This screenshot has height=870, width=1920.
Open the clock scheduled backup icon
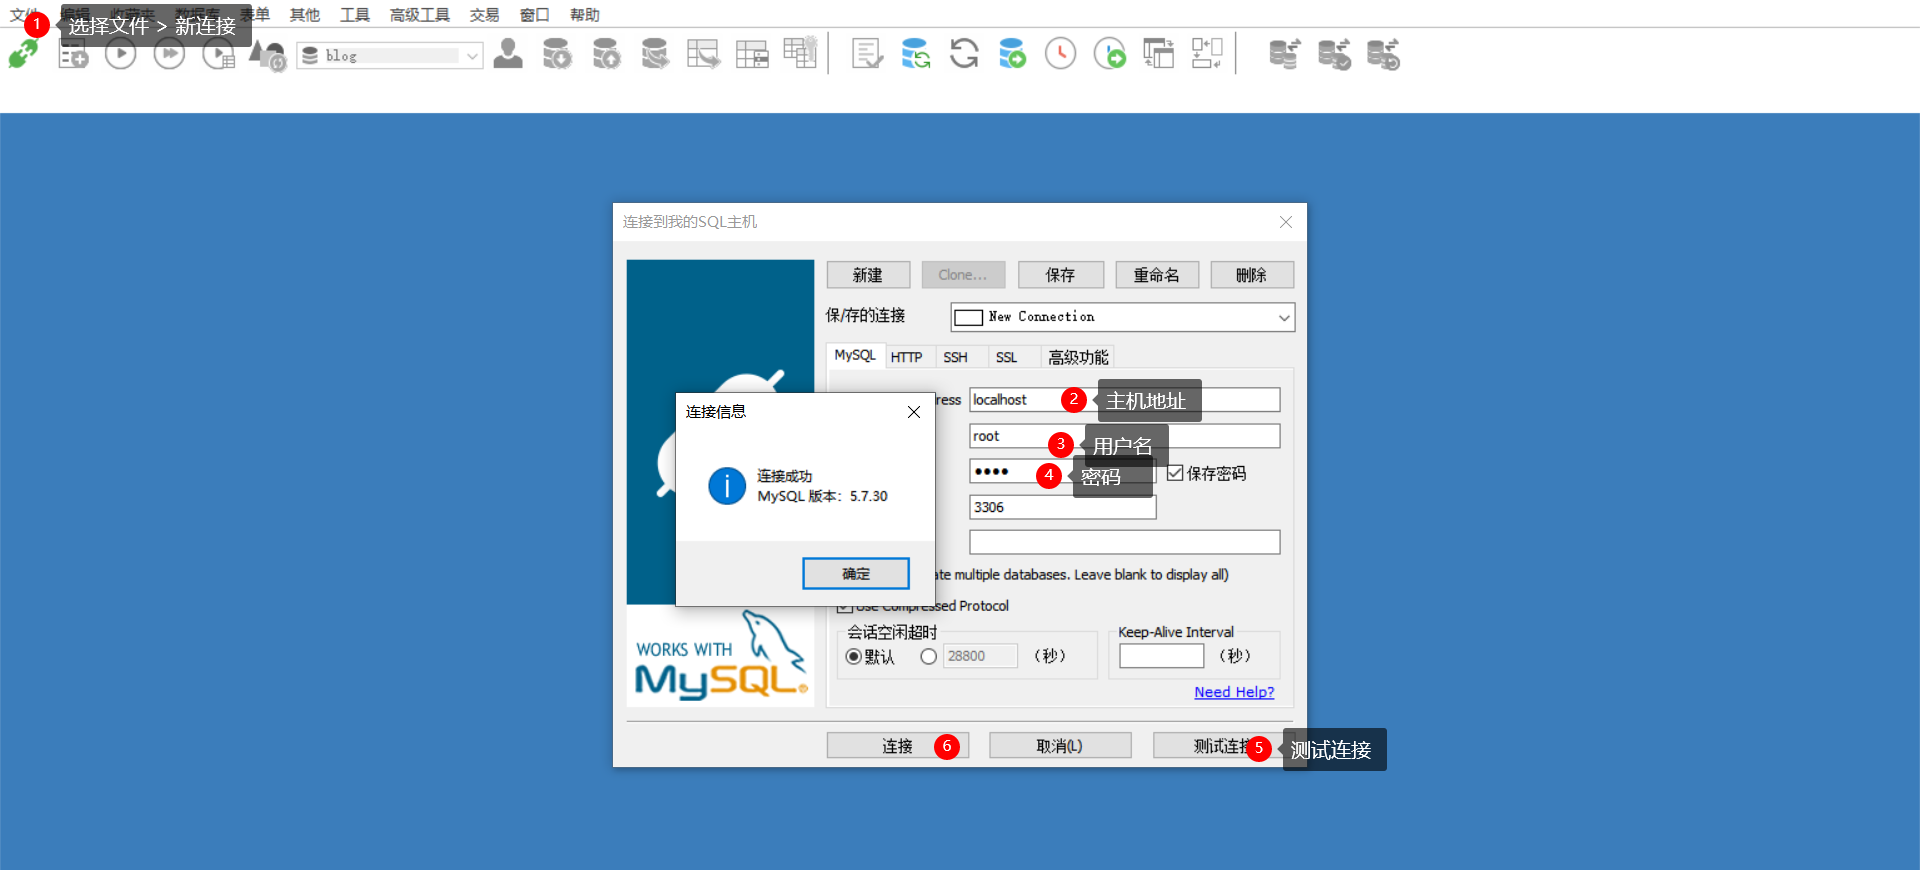(1060, 53)
